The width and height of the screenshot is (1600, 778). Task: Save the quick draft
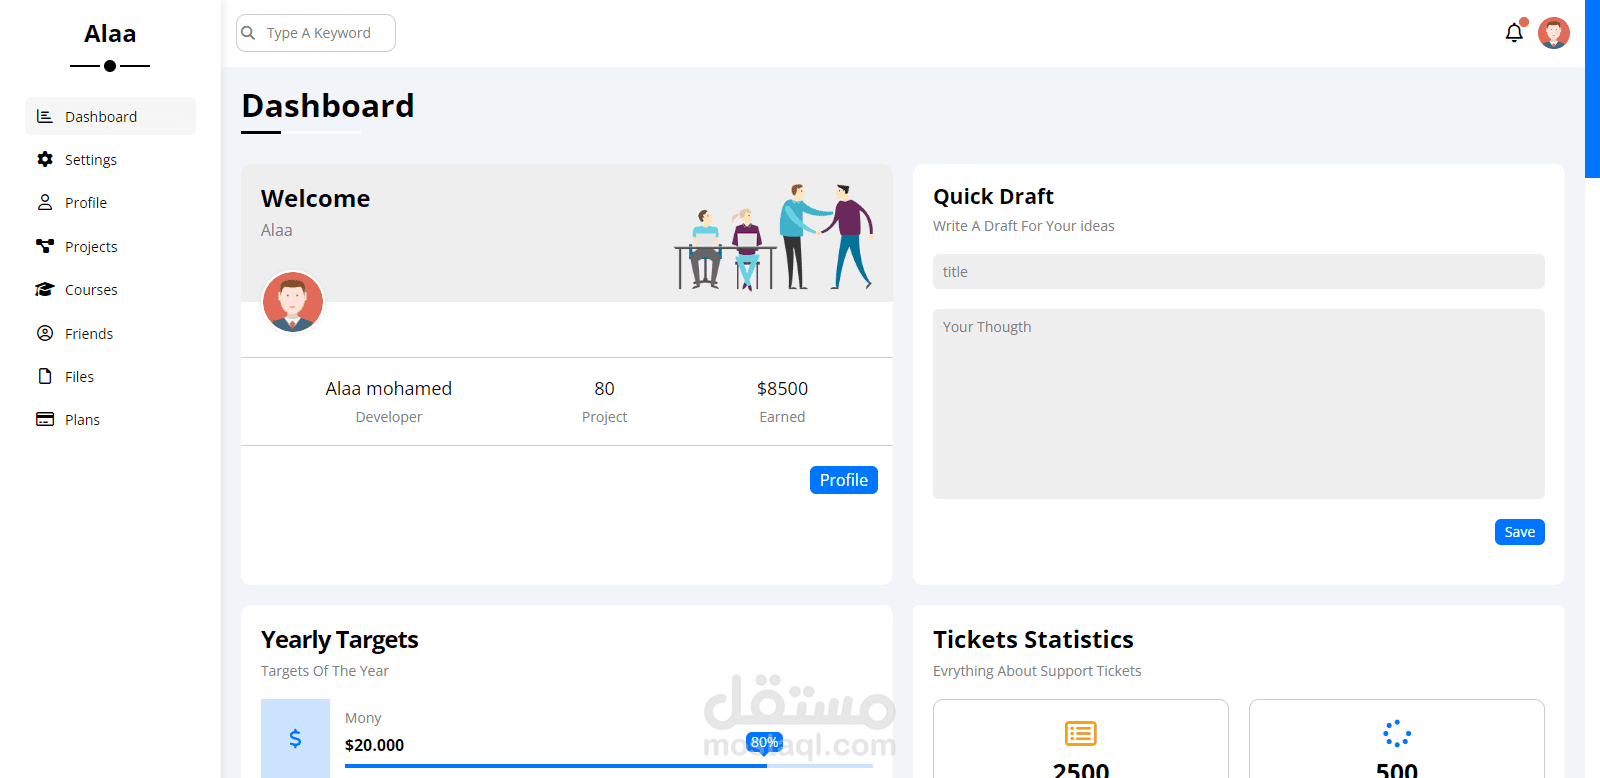[x=1520, y=532]
